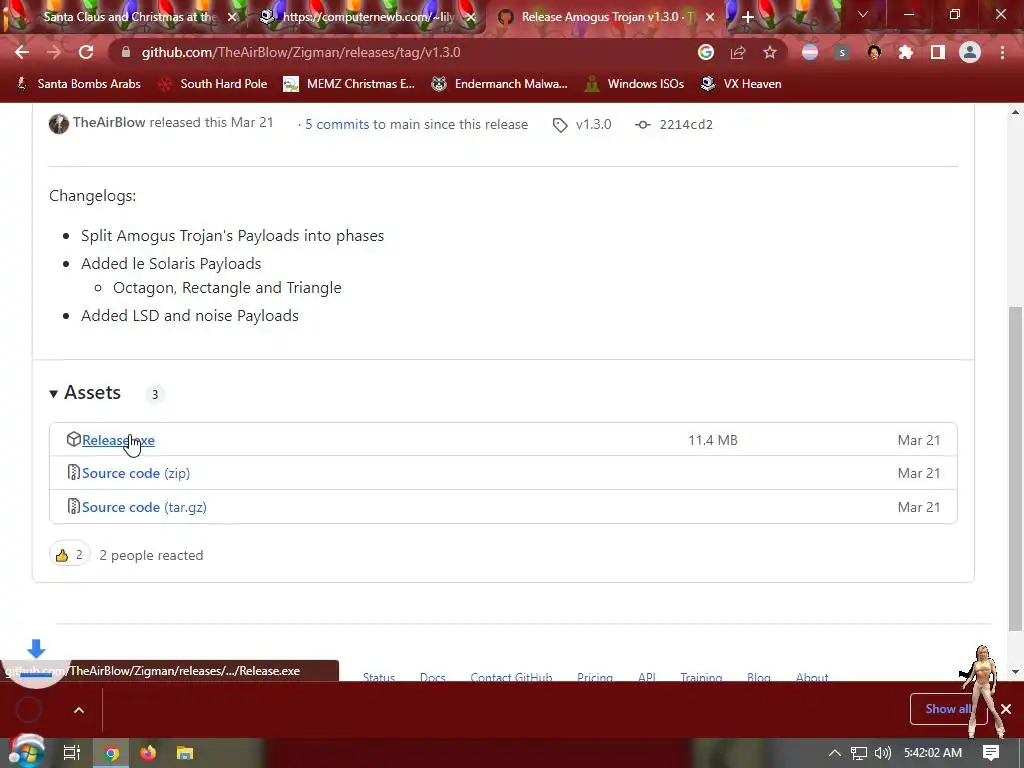1024x768 pixels.
Task: Close the downloads bar
Action: [x=1006, y=709]
